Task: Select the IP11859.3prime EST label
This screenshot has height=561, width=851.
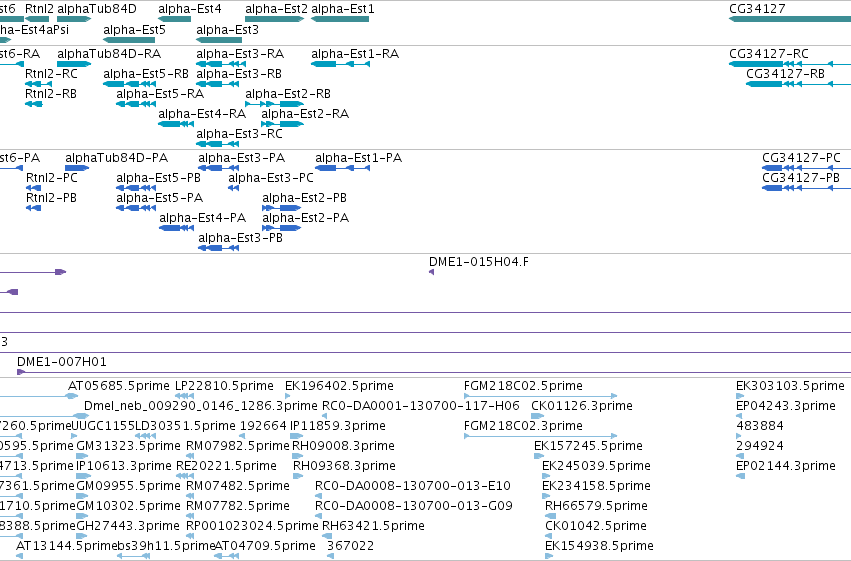Action: coord(338,426)
